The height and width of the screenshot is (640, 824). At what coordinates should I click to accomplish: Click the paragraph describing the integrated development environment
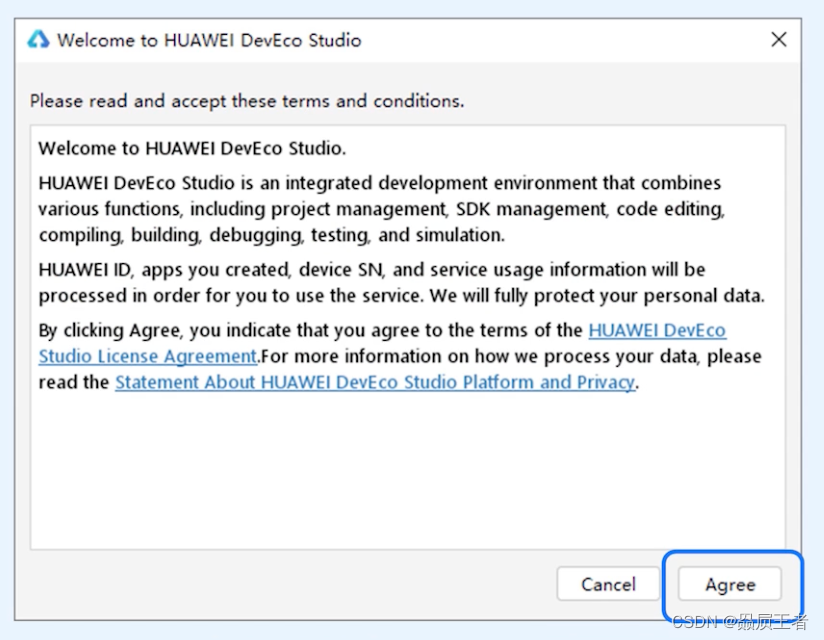382,209
